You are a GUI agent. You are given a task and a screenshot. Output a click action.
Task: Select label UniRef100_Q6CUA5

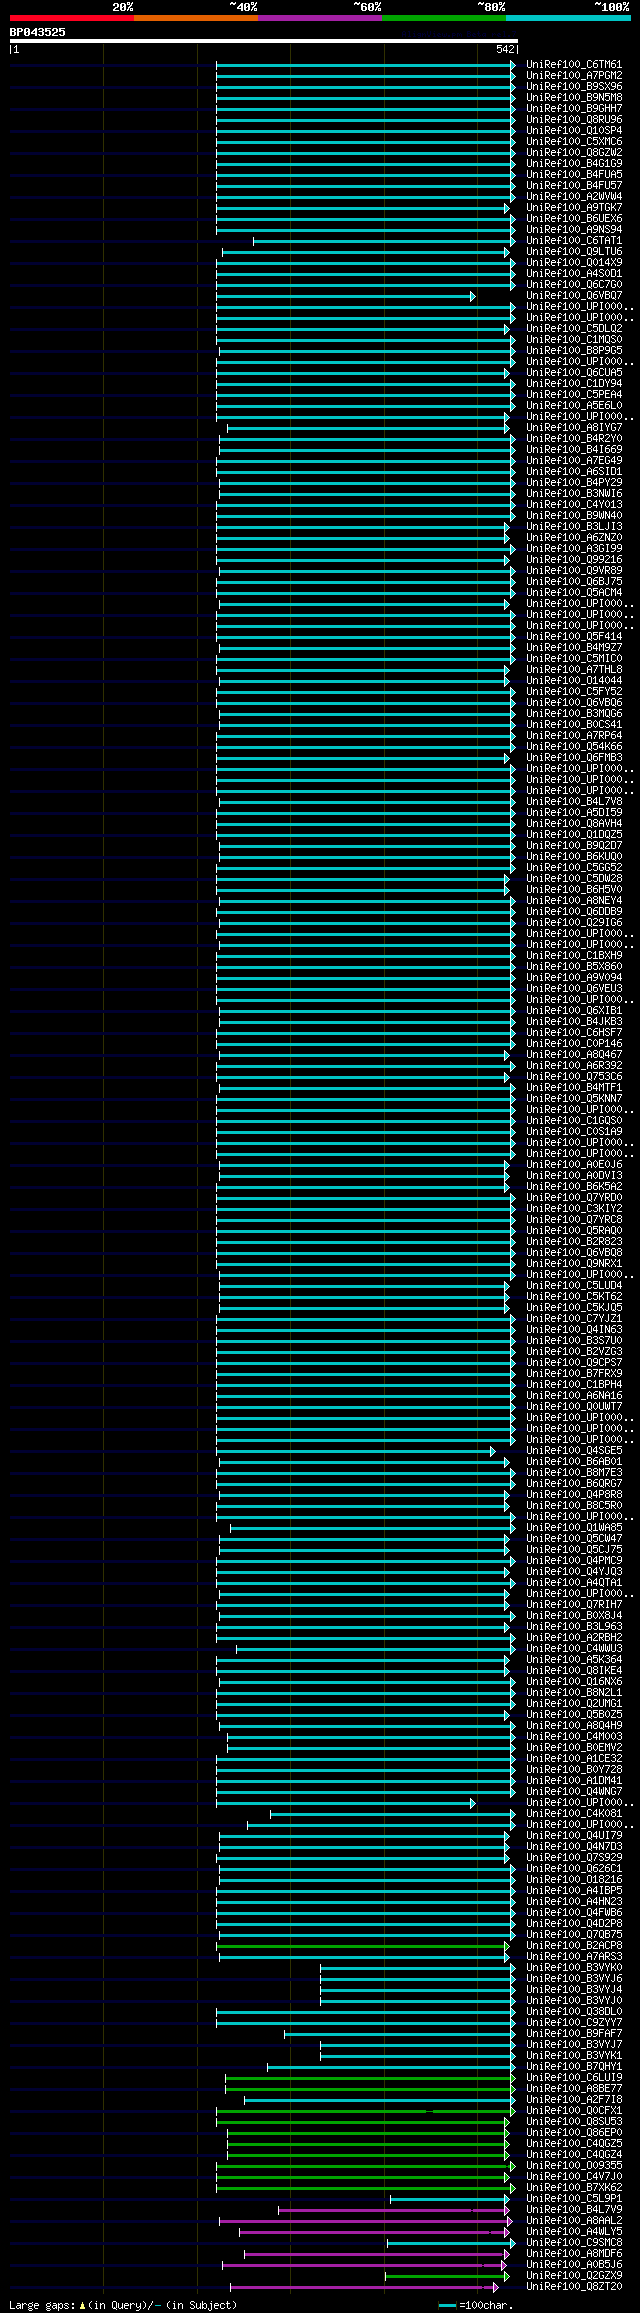coord(574,373)
